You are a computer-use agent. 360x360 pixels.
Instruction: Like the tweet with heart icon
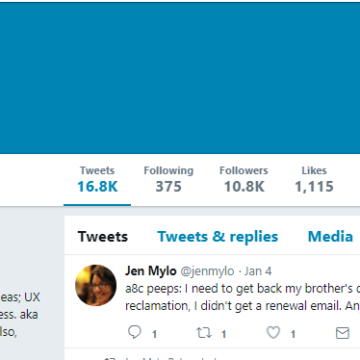click(x=273, y=333)
